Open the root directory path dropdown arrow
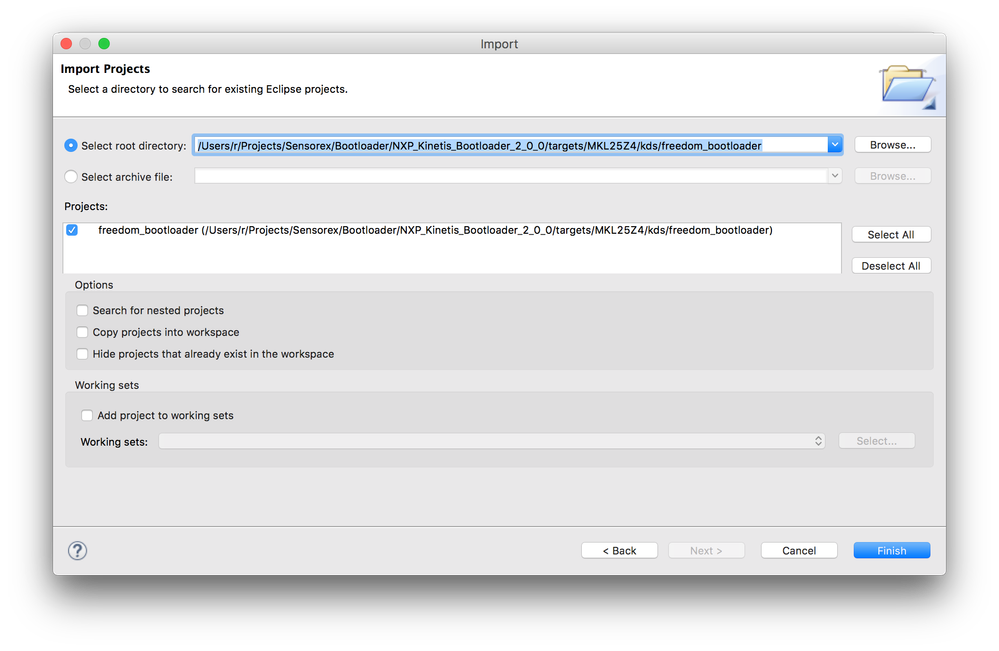The width and height of the screenshot is (999, 651). (x=834, y=145)
